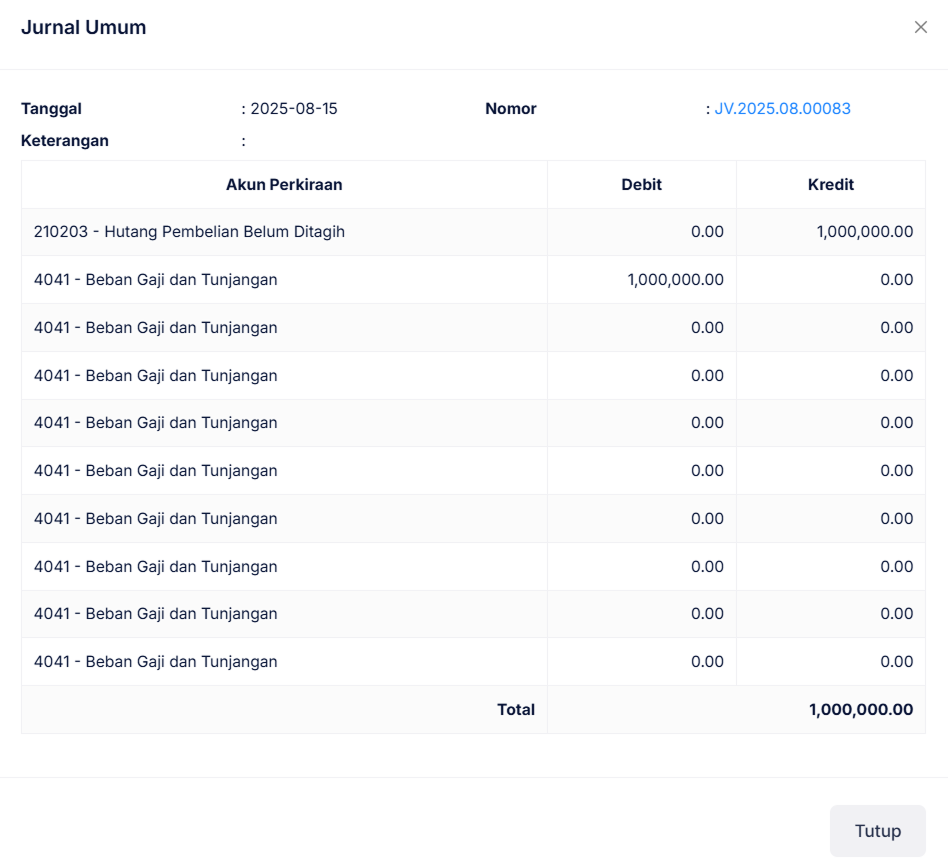Click the Debit column header
This screenshot has width=948, height=868.
tap(641, 185)
